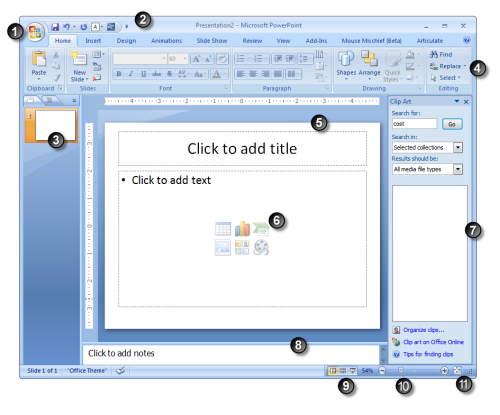This screenshot has width=500, height=415.
Task: Click Insert Picture from File placeholder icon
Action: tap(223, 247)
